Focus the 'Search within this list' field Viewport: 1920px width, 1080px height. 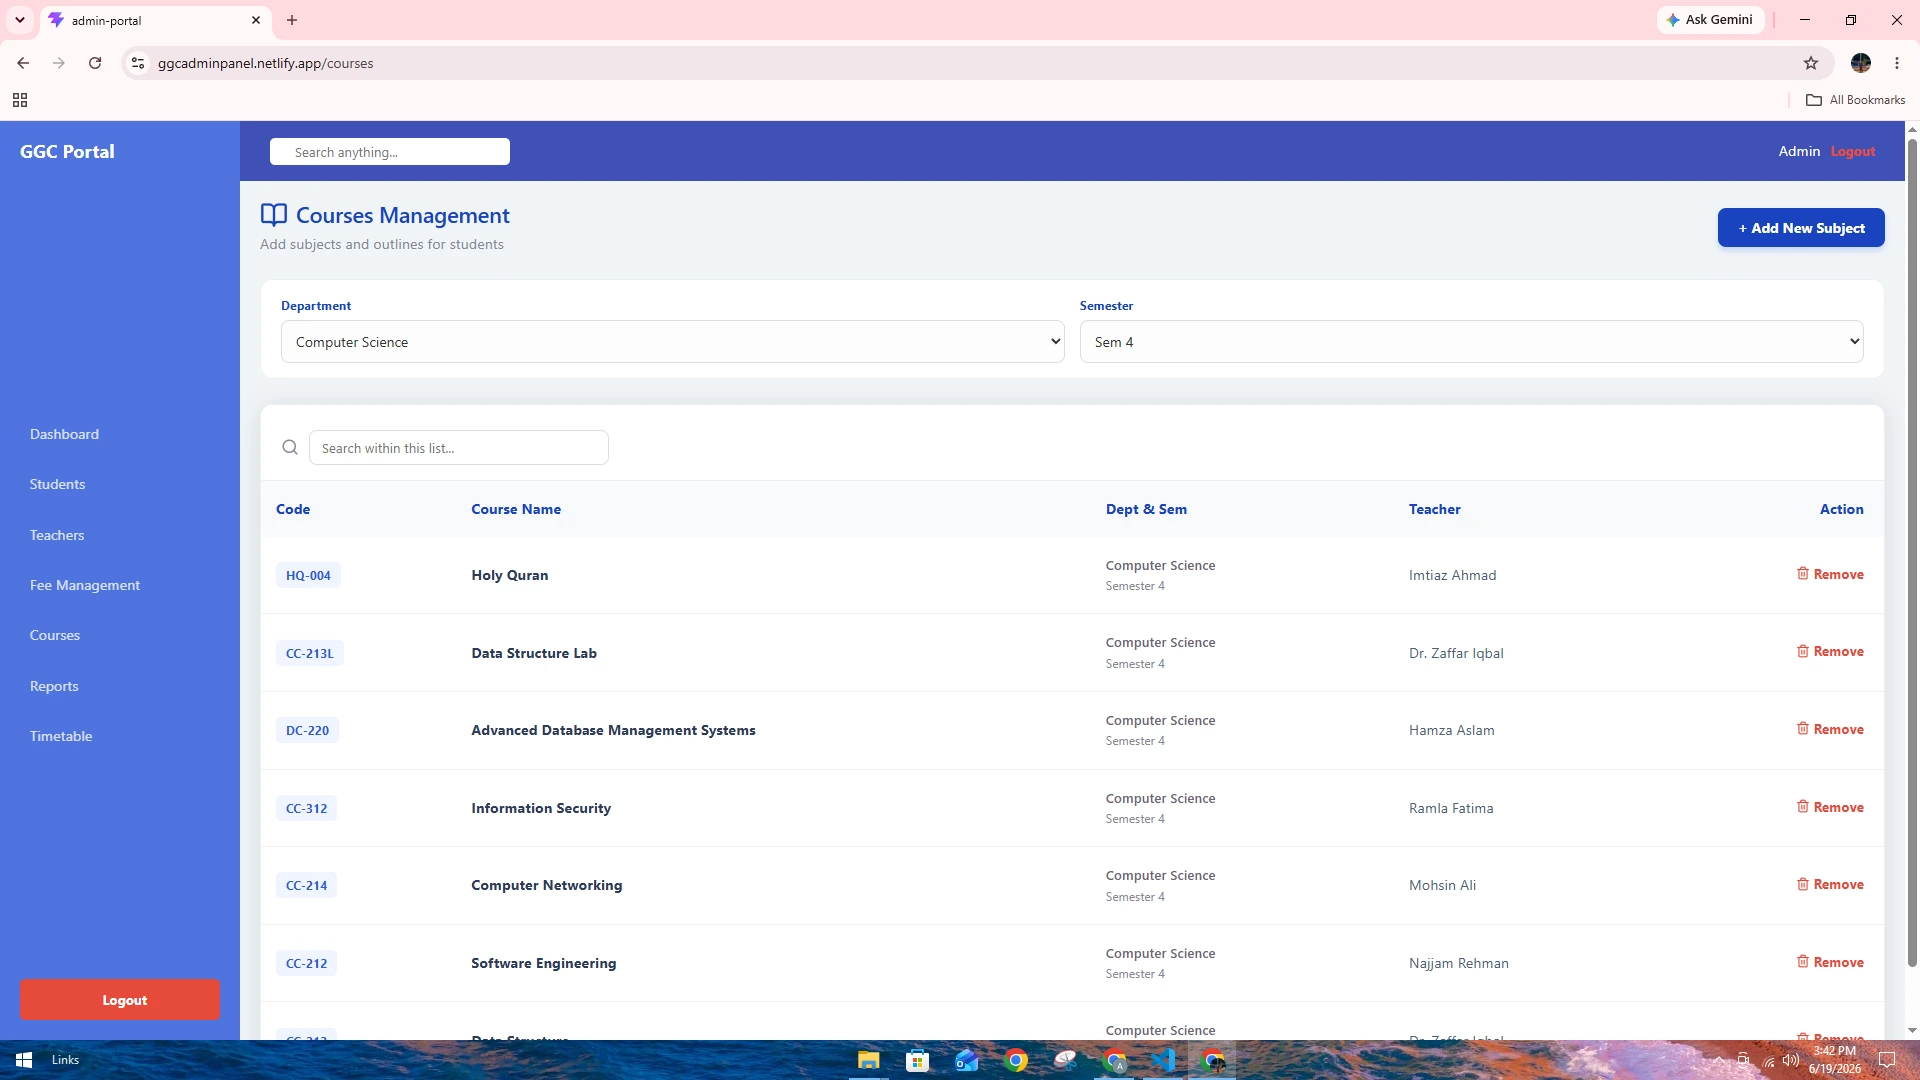[x=459, y=448]
